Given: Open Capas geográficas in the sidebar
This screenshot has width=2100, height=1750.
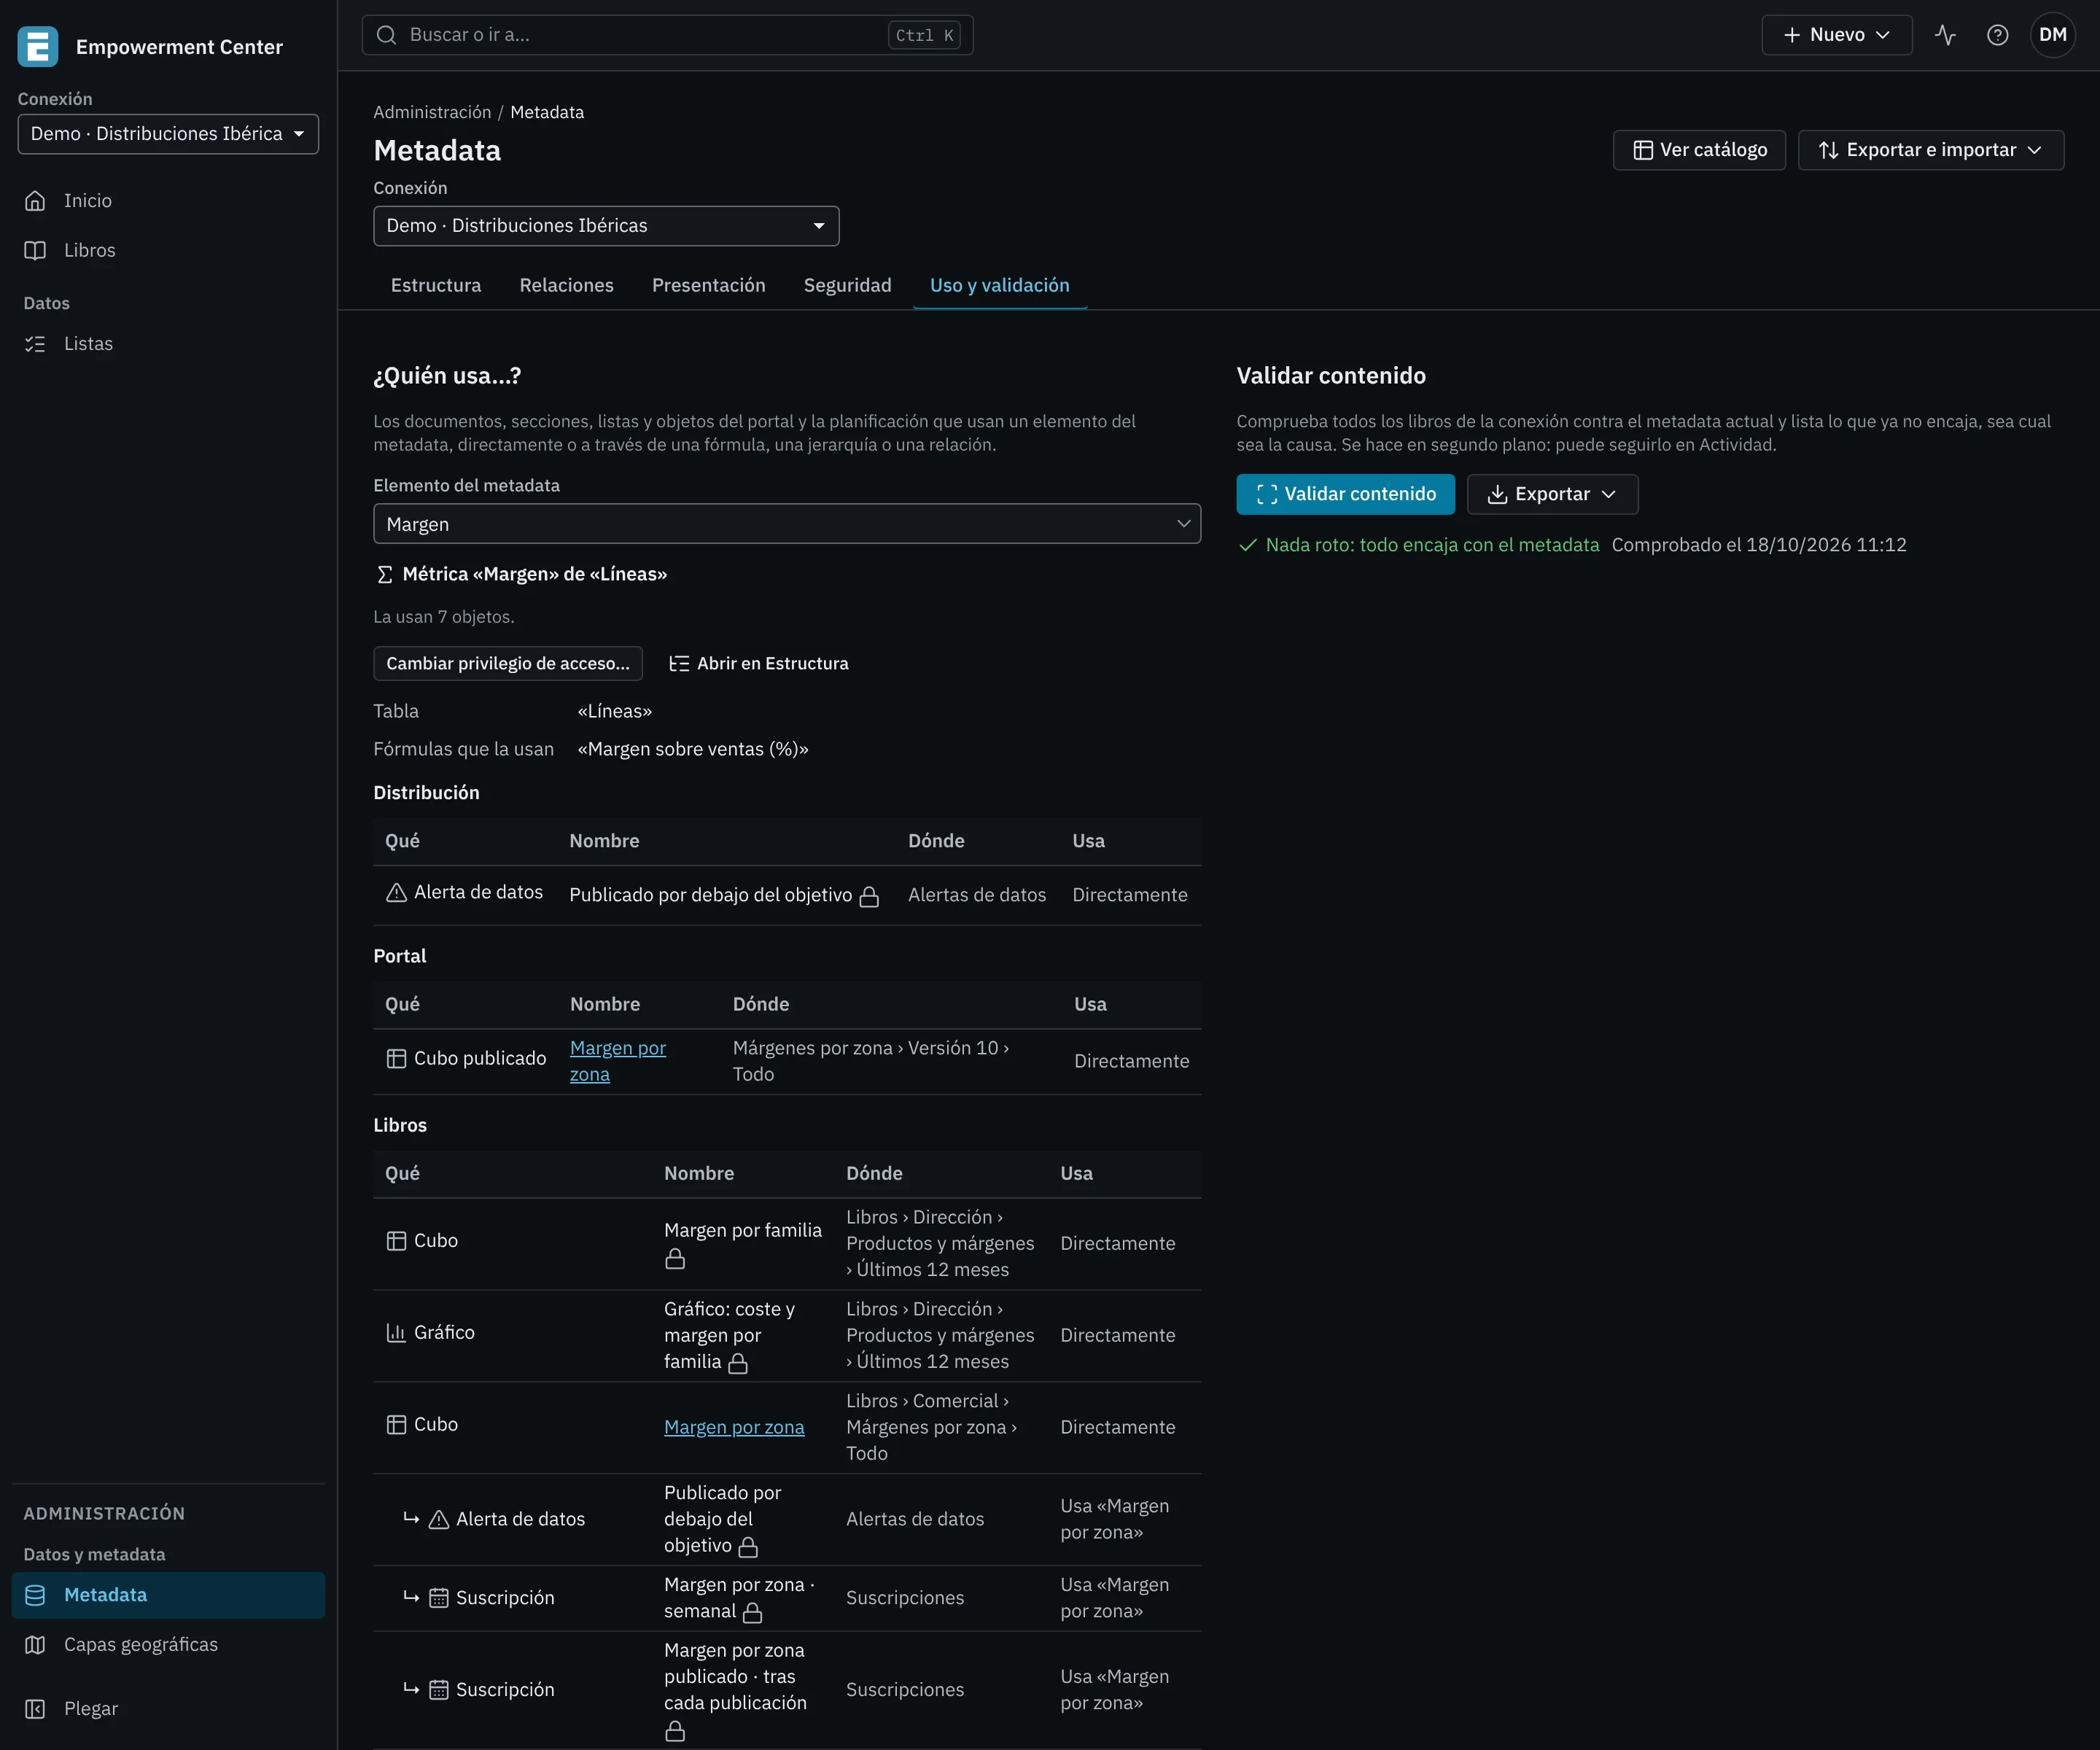Looking at the screenshot, I should (x=168, y=1644).
